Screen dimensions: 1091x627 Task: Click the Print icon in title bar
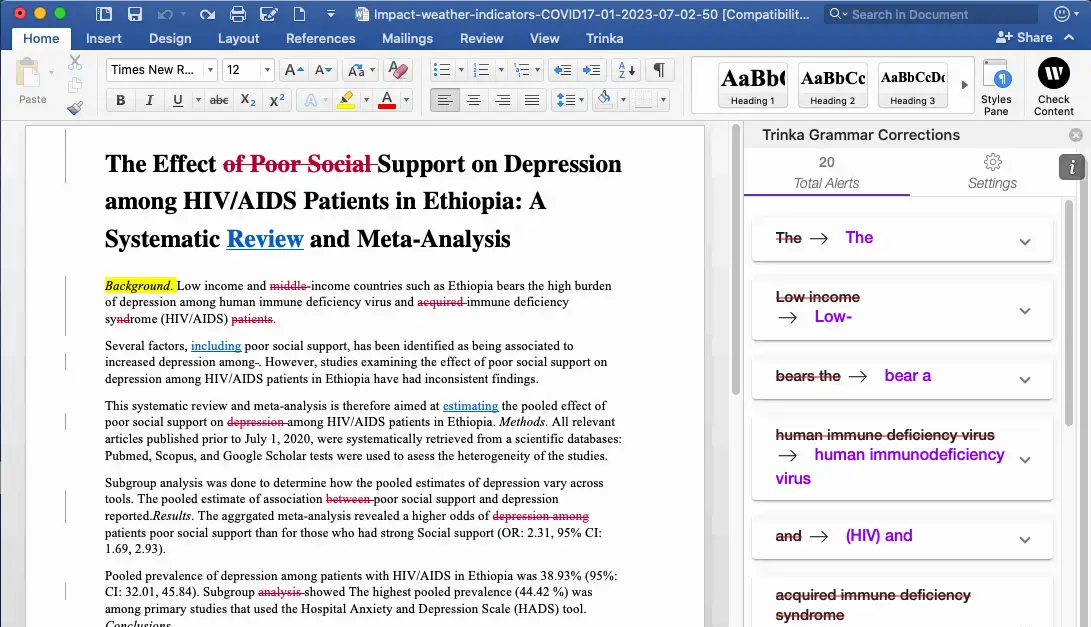[x=238, y=14]
